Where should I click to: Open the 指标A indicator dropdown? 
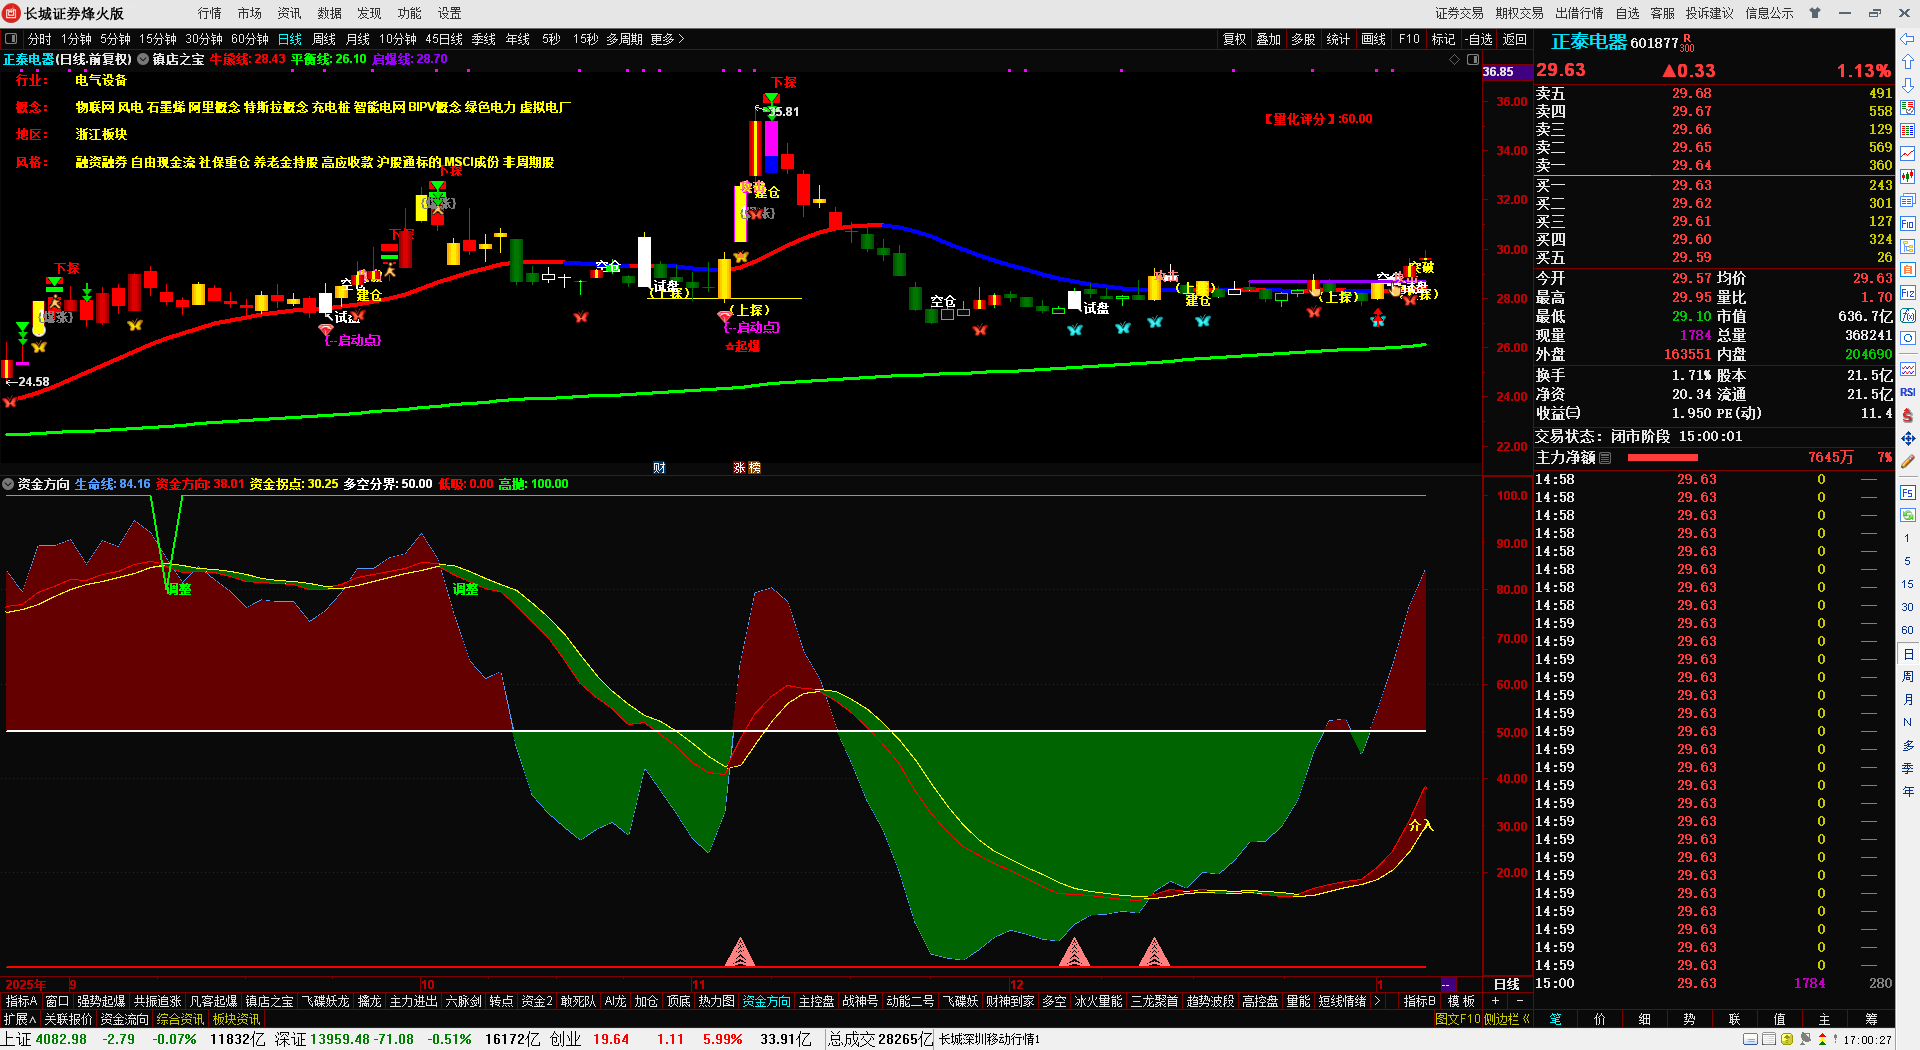[21, 1001]
